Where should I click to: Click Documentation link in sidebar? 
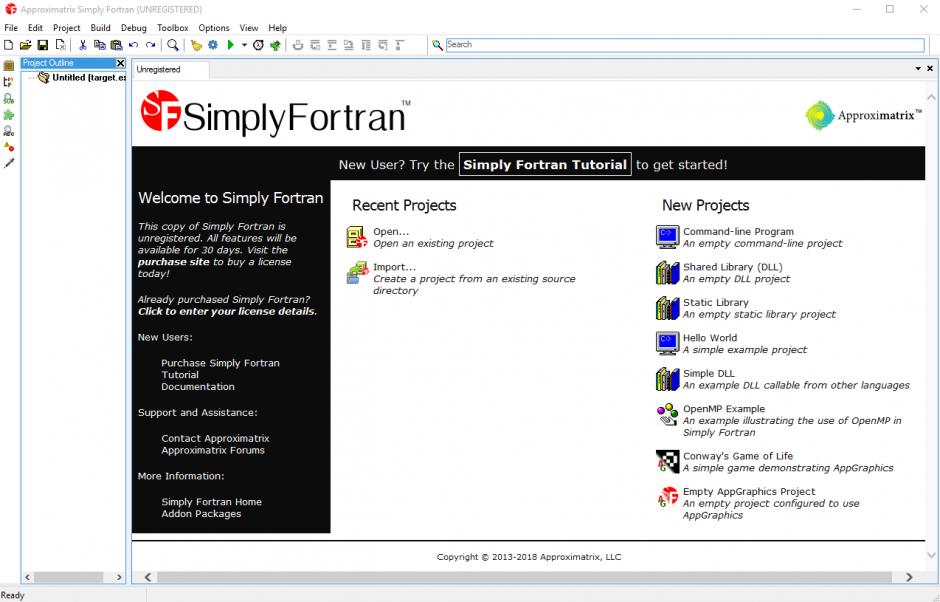198,387
